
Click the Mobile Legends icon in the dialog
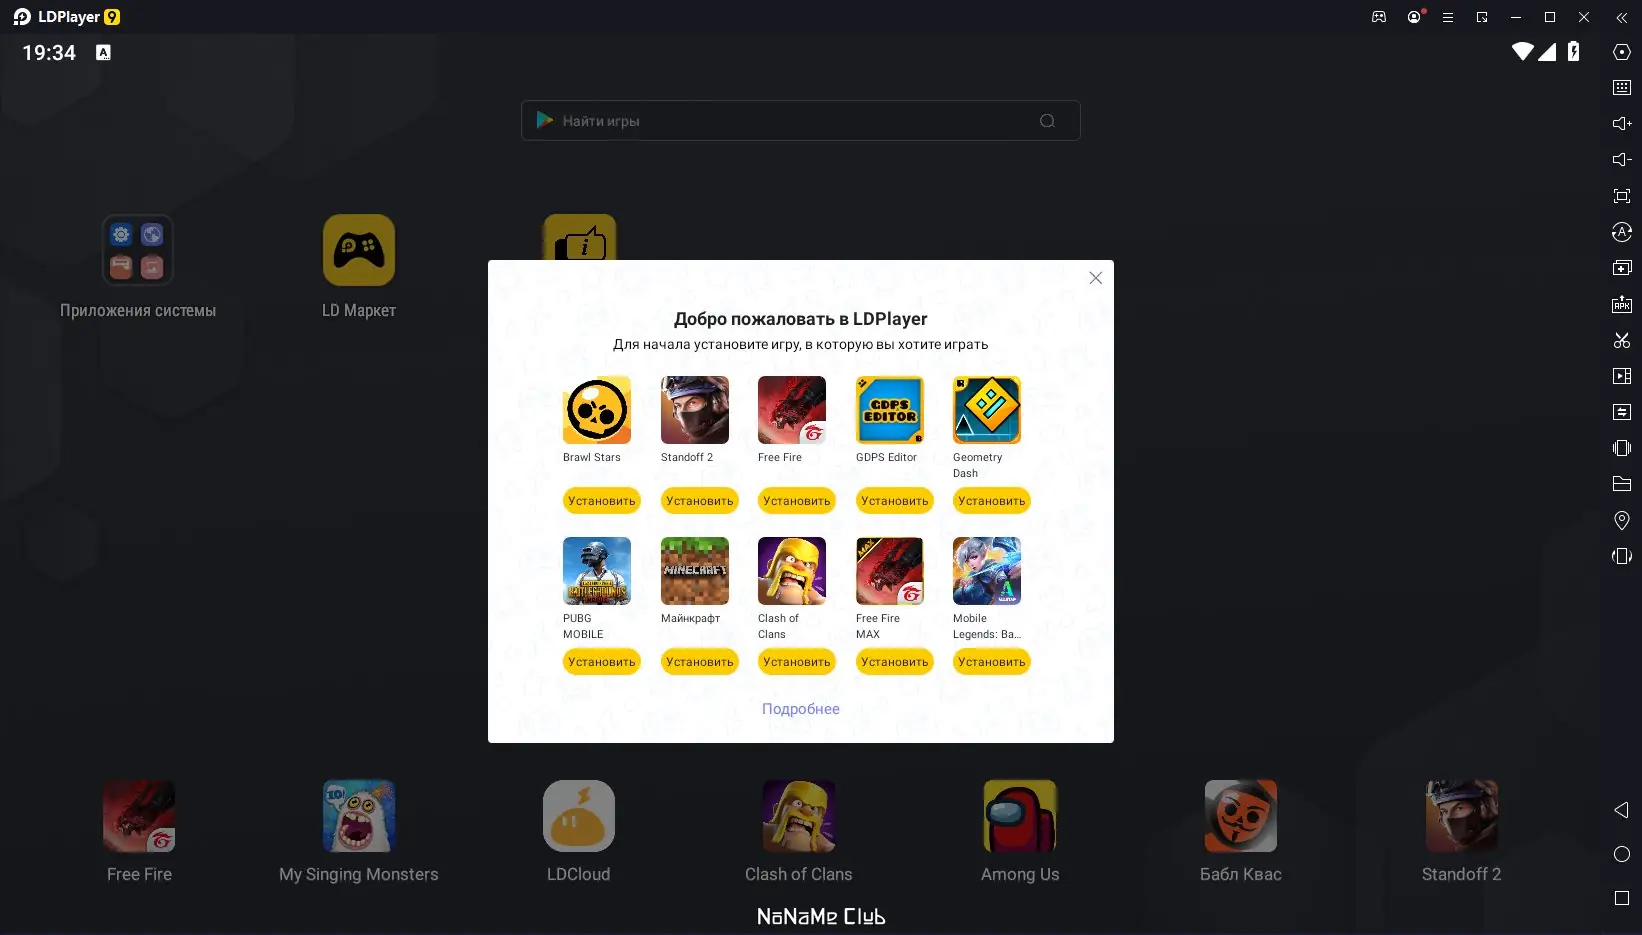(987, 571)
